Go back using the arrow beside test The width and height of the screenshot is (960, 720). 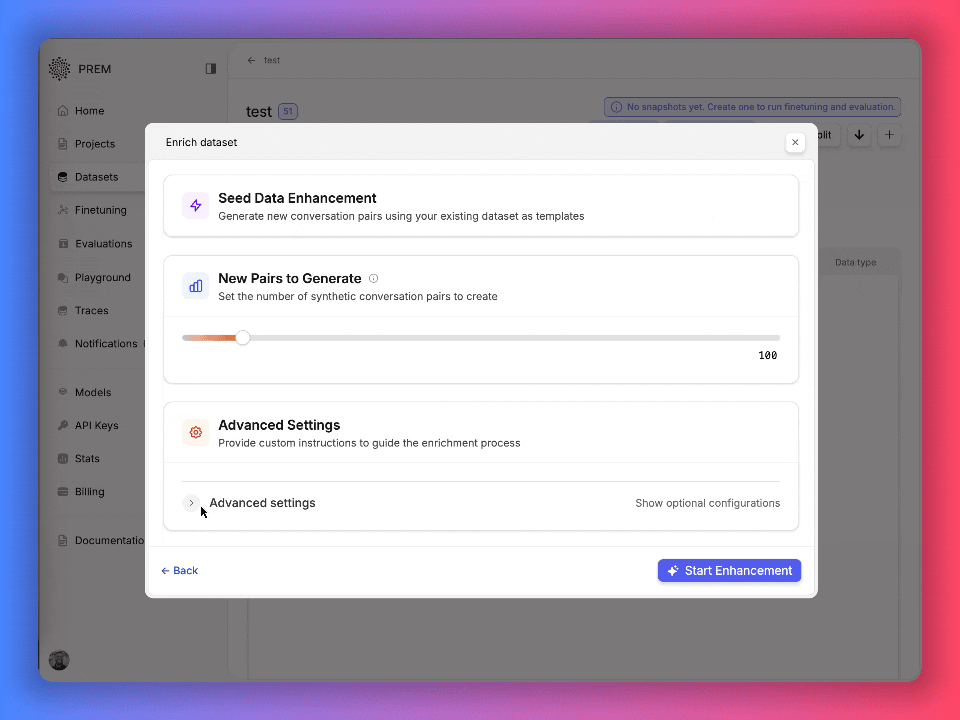251,60
